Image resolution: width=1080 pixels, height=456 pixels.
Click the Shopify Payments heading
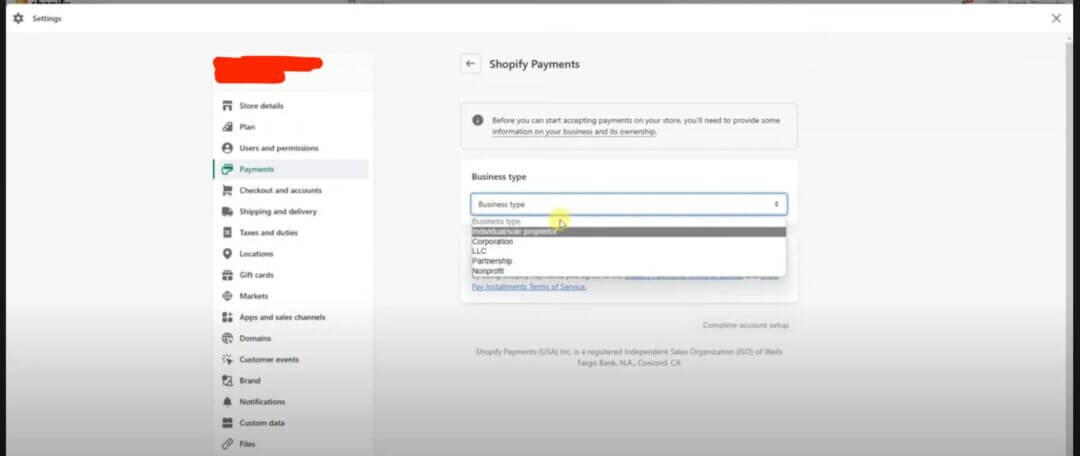(x=534, y=64)
